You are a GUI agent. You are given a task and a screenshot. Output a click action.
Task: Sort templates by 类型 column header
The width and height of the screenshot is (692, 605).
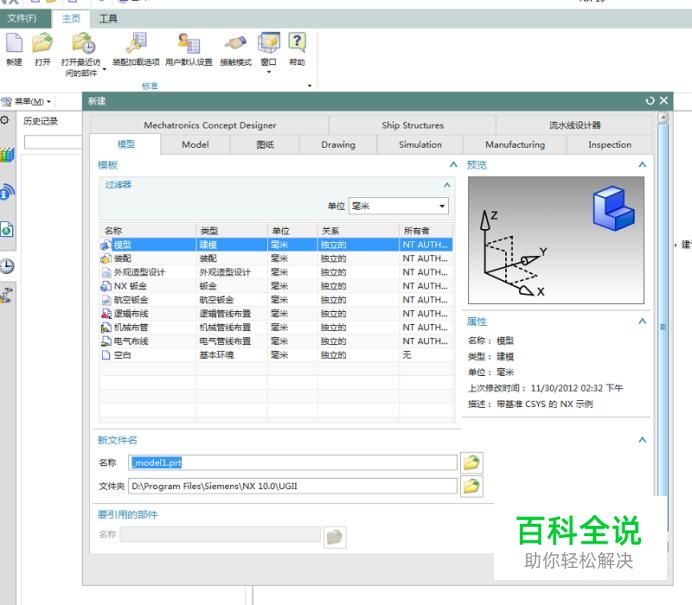tap(232, 230)
